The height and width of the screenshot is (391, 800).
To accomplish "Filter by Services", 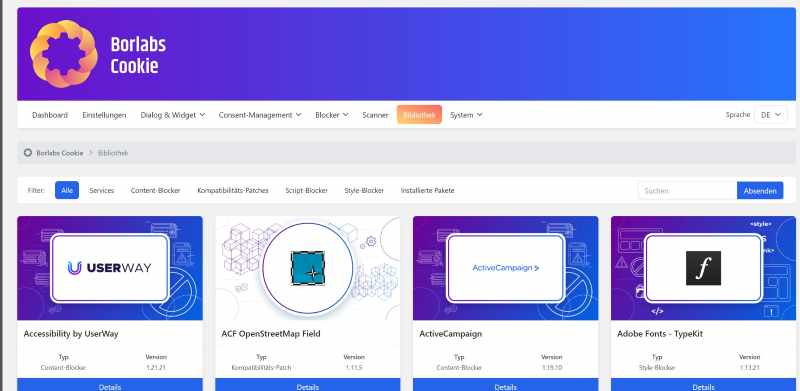I will tap(102, 190).
